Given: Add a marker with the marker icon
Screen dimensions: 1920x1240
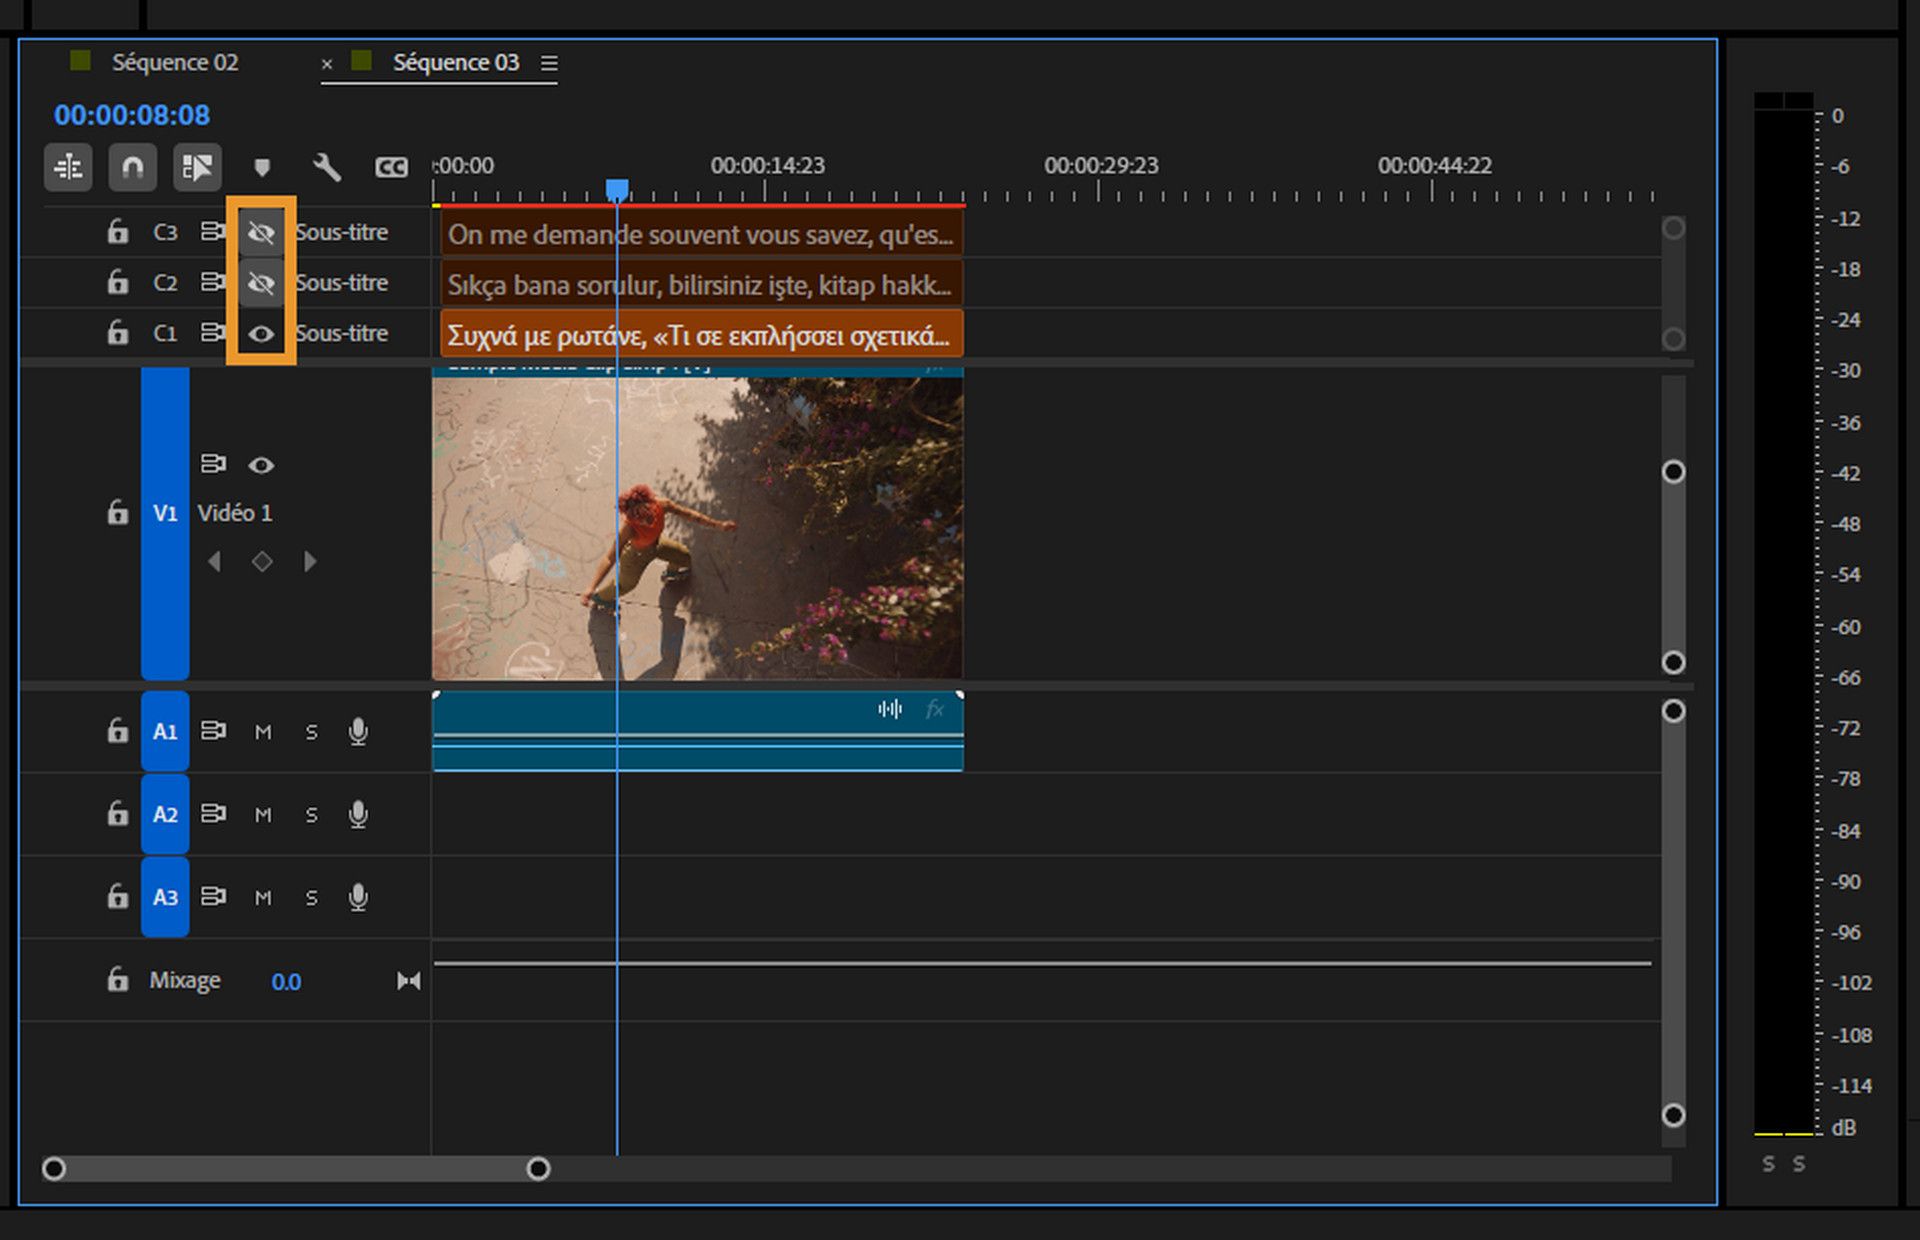Looking at the screenshot, I should pyautogui.click(x=263, y=167).
